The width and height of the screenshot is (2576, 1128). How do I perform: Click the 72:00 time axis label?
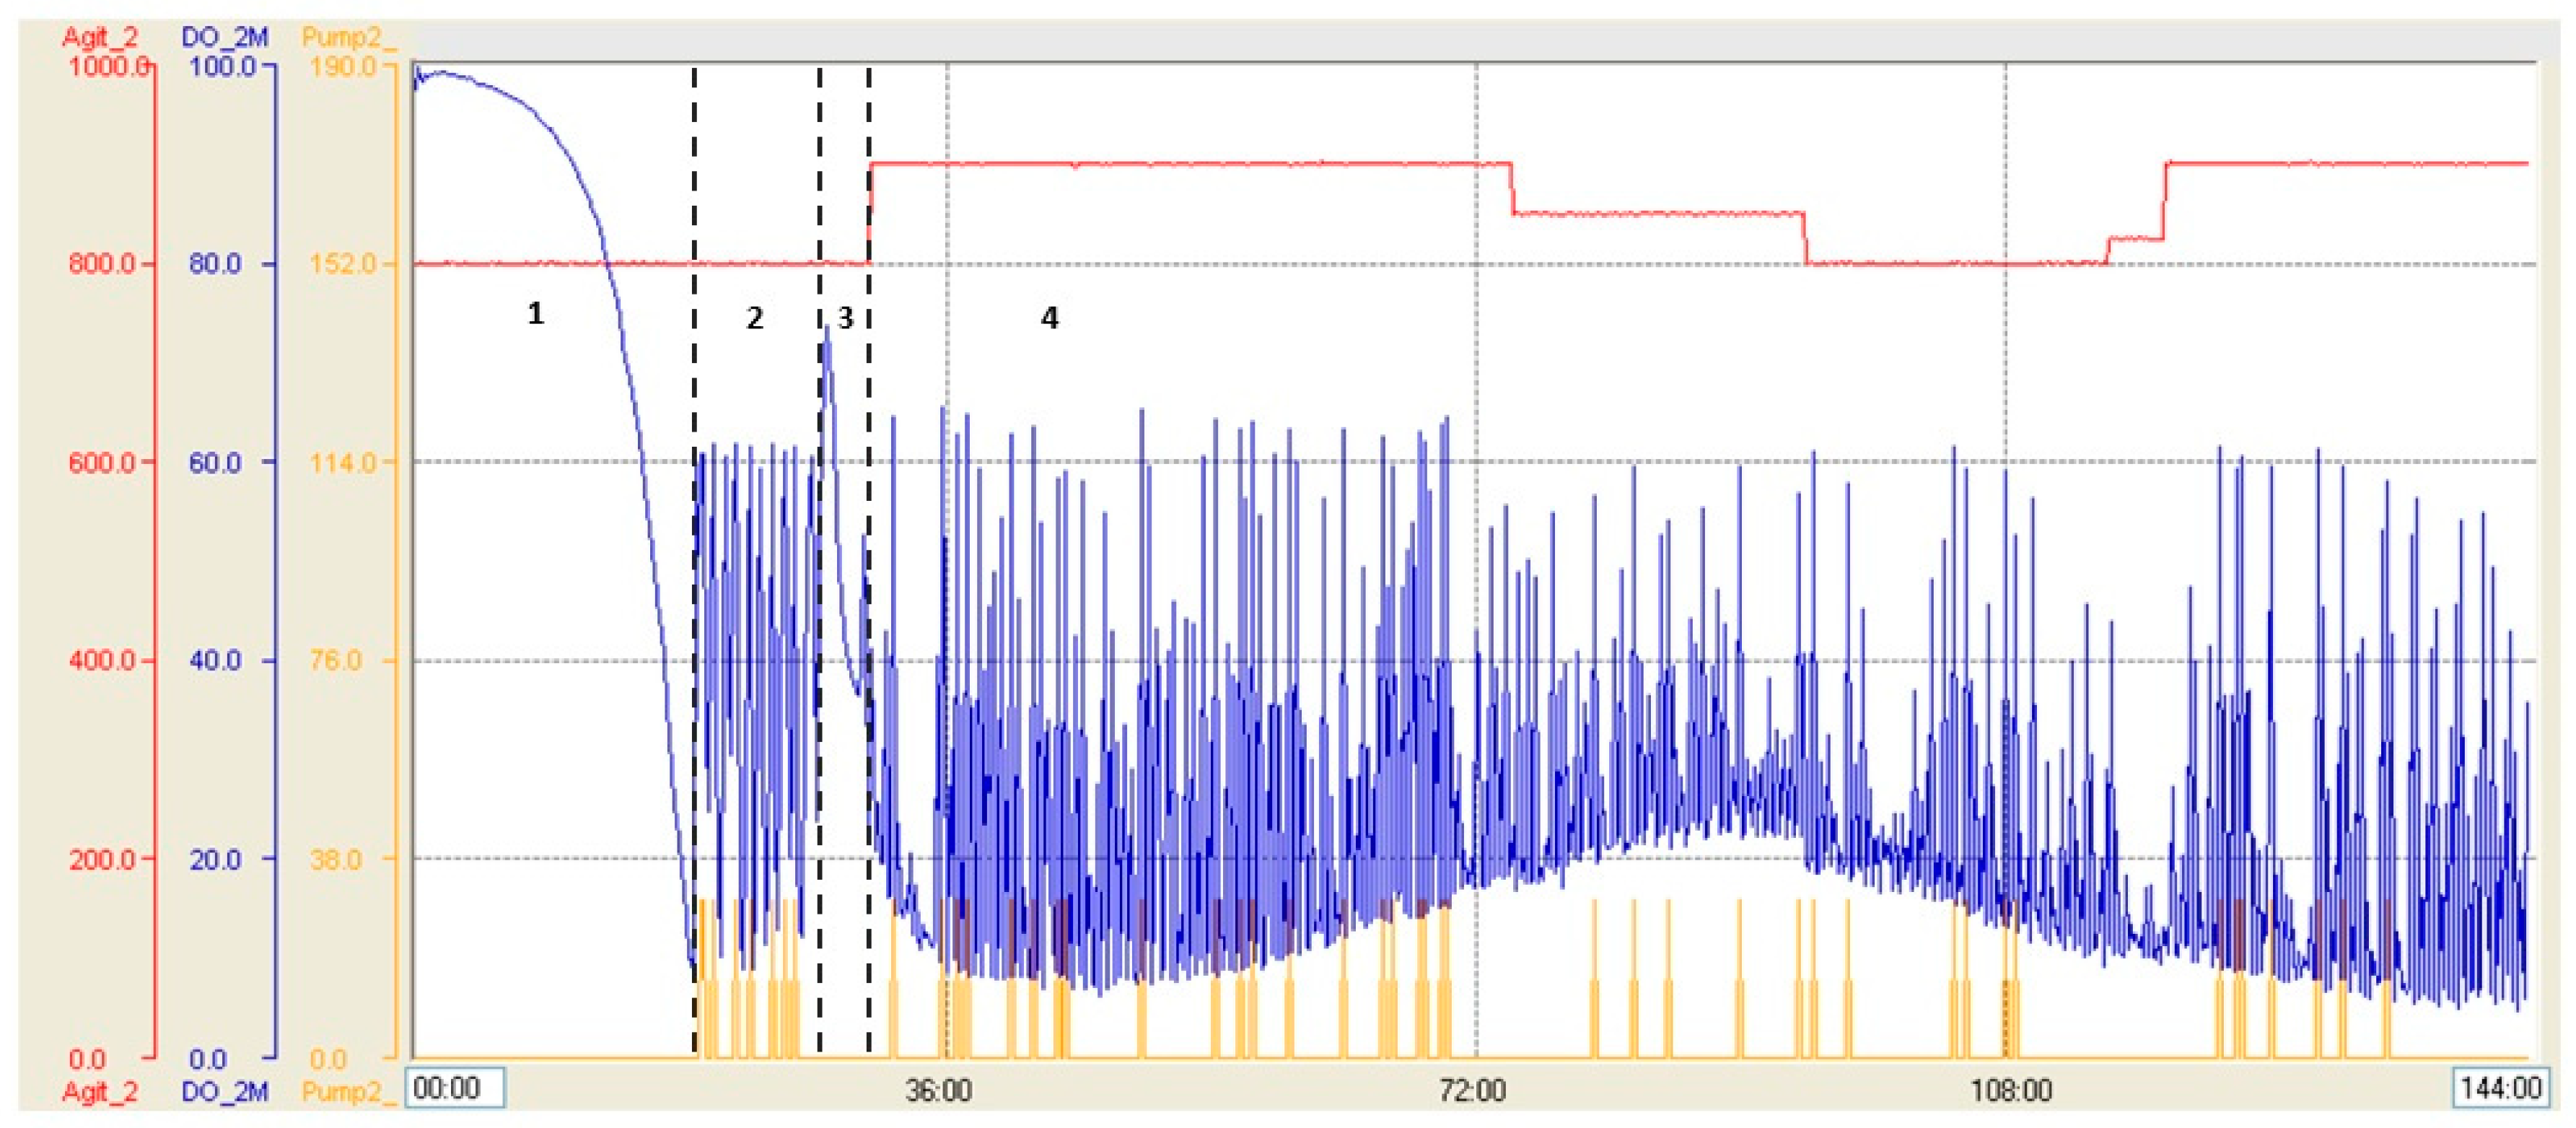coord(1472,1090)
